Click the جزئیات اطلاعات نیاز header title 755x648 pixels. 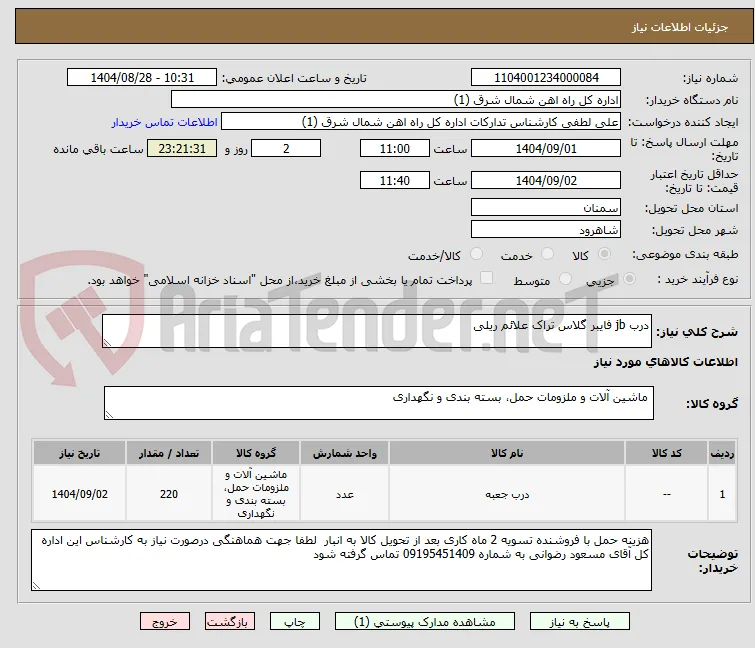pos(679,27)
